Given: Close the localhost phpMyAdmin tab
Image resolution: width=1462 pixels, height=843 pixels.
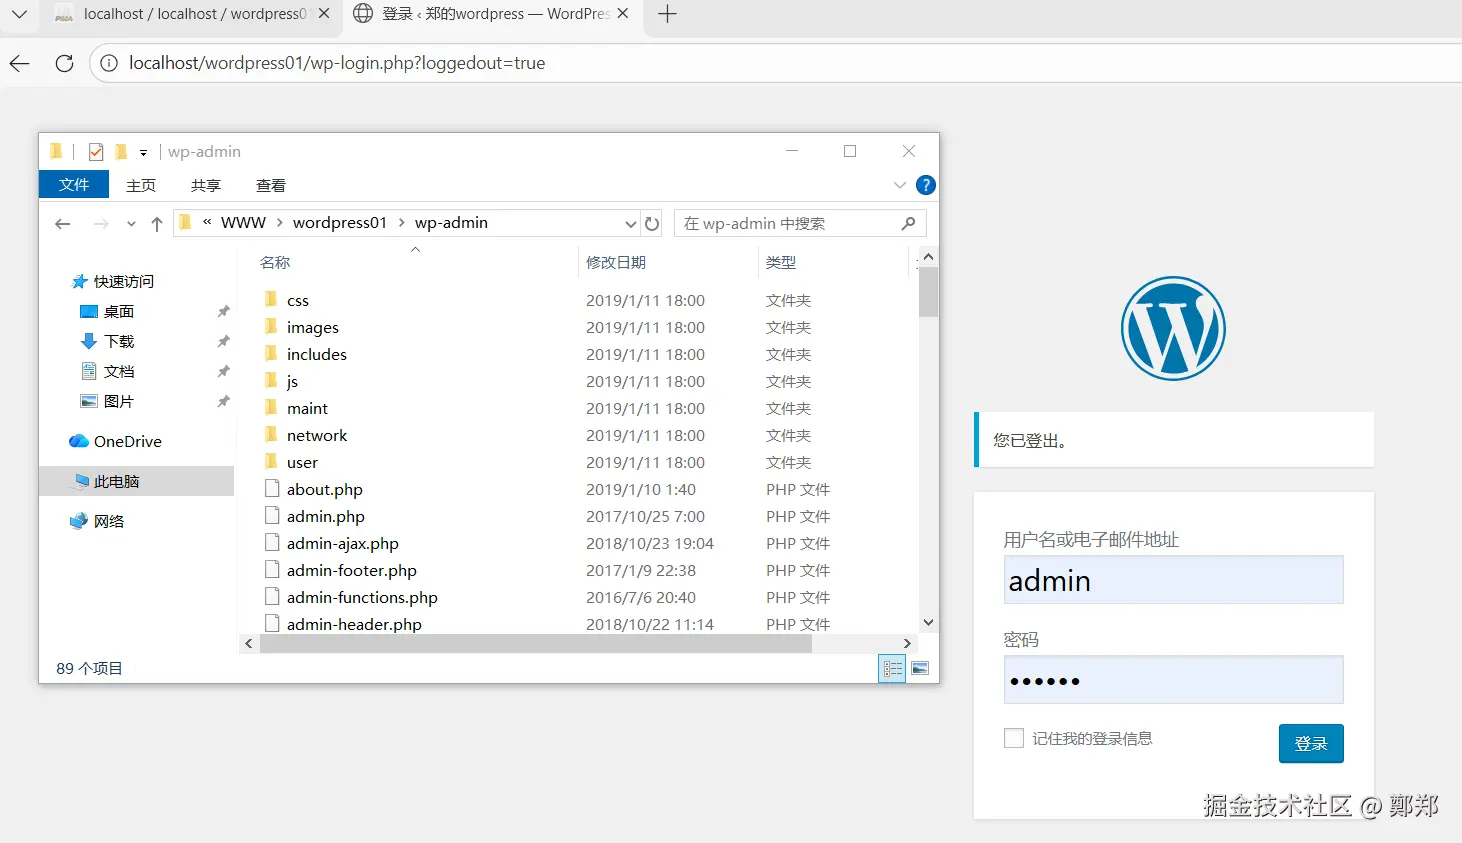Looking at the screenshot, I should click(x=324, y=14).
